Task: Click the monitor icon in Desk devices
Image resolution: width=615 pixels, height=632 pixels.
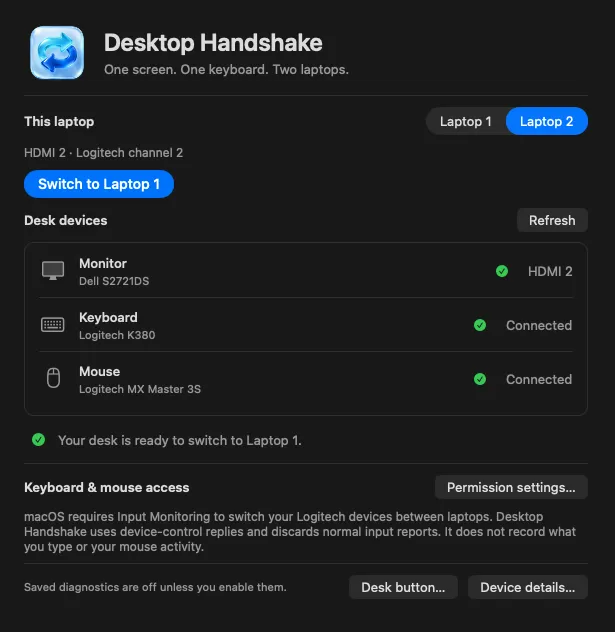Action: (53, 270)
